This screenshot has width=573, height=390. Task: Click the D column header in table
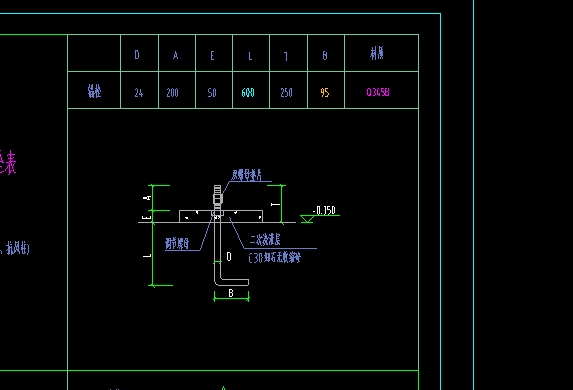pyautogui.click(x=137, y=55)
